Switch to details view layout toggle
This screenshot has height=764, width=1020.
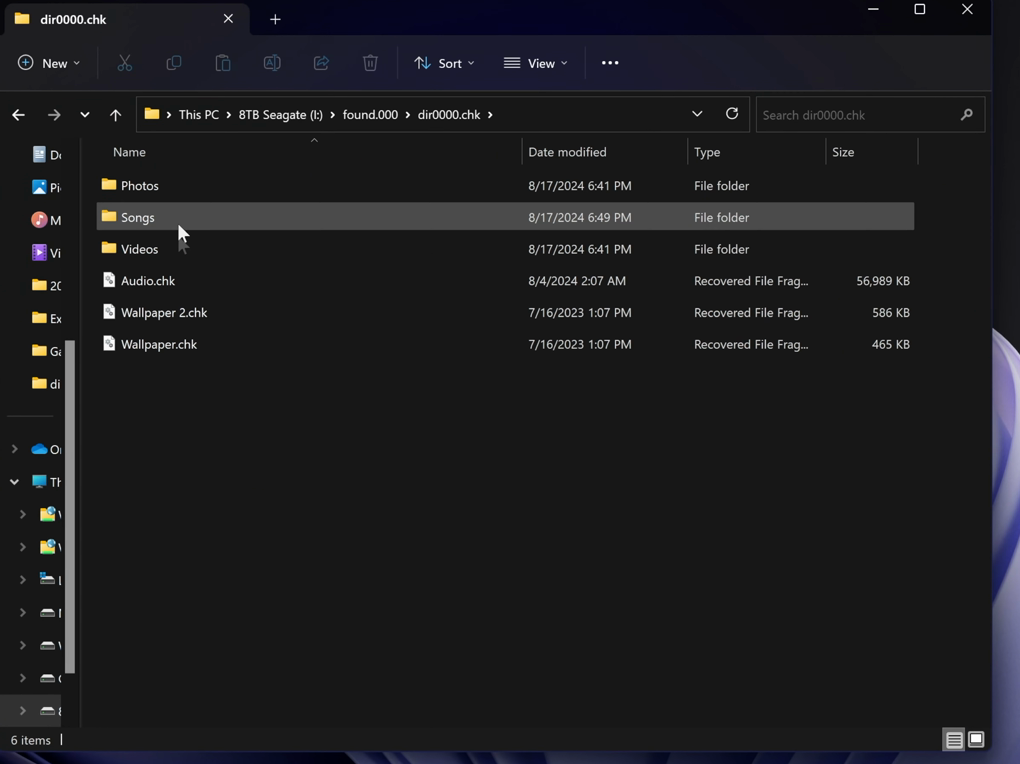pyautogui.click(x=954, y=740)
